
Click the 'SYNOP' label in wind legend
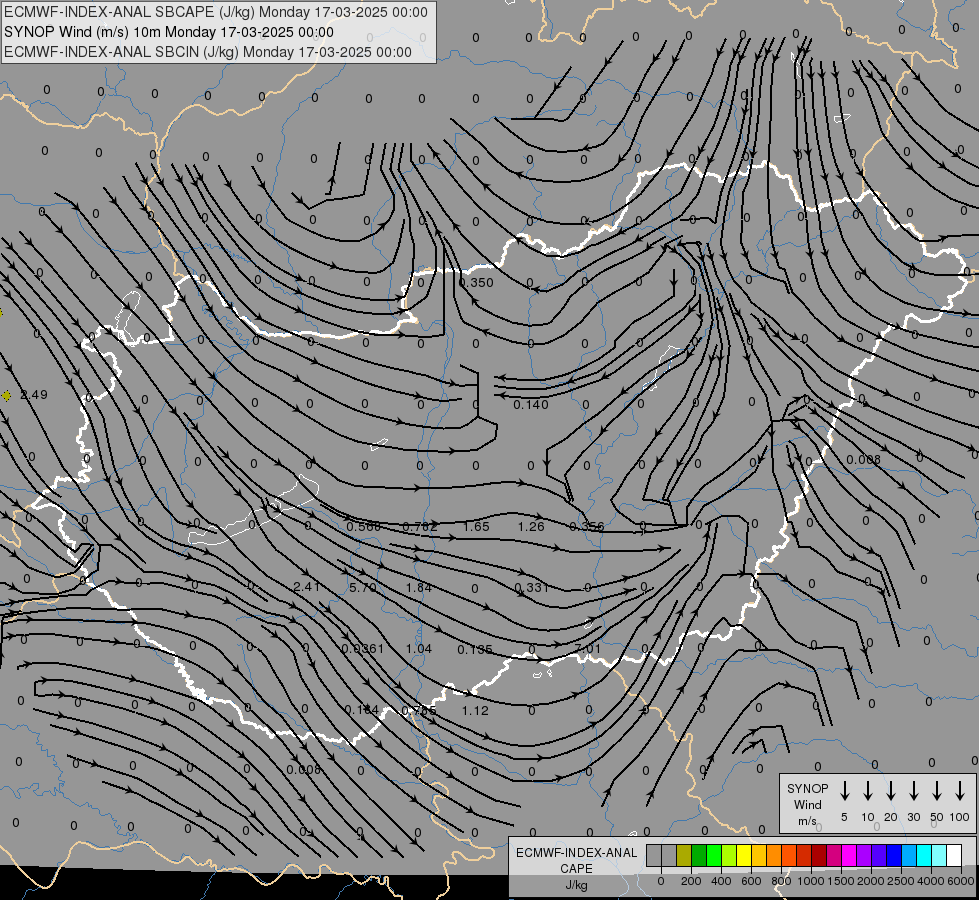807,789
